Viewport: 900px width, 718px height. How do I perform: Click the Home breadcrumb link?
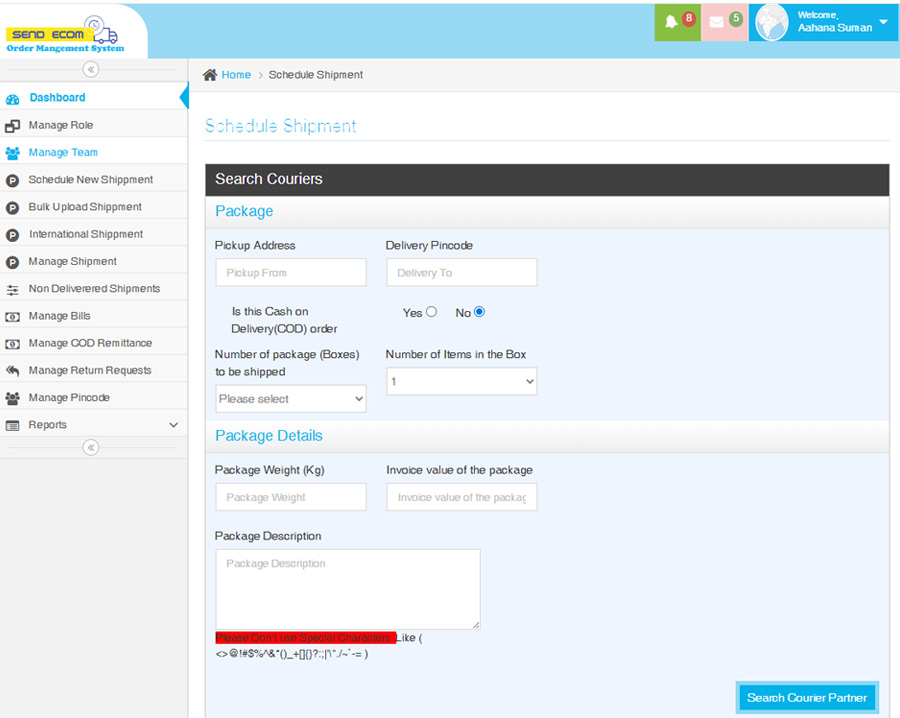tap(236, 75)
